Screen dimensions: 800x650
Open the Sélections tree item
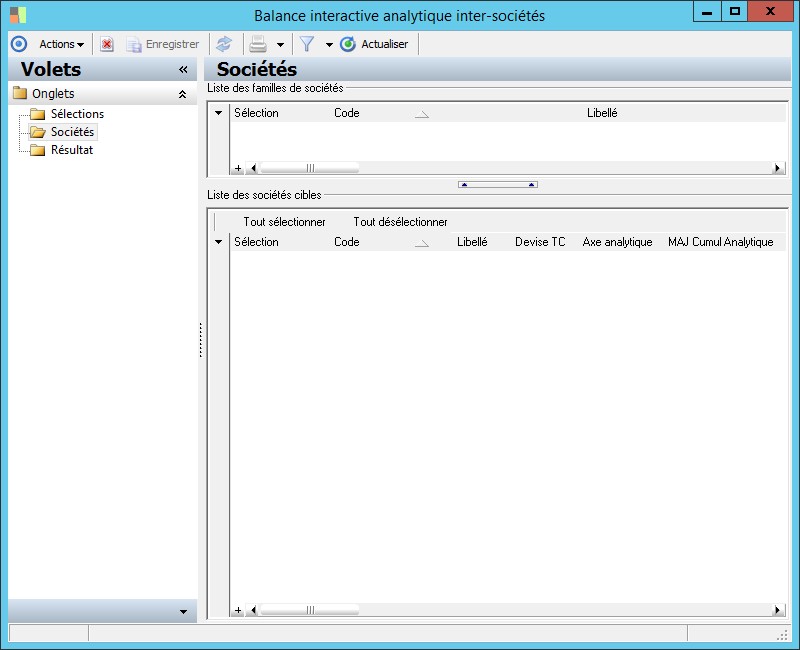coord(77,114)
